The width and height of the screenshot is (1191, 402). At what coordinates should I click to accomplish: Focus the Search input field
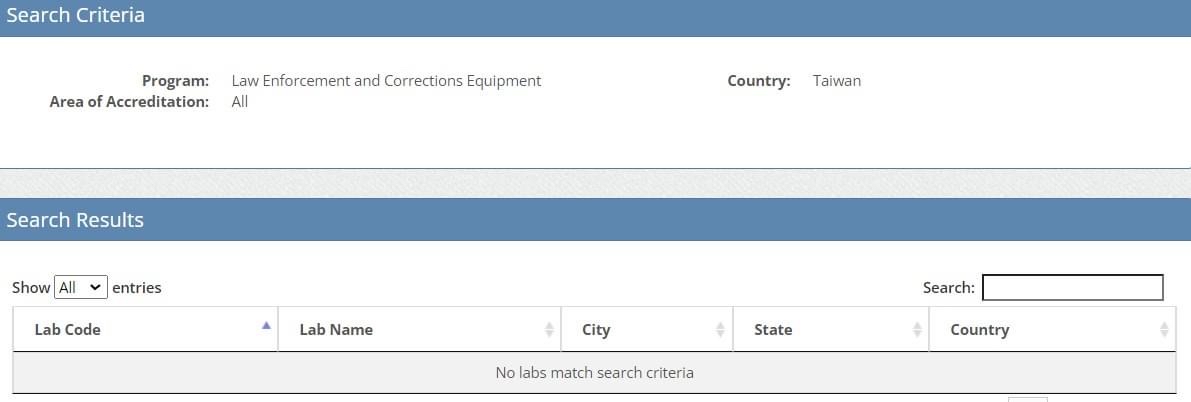[1072, 287]
